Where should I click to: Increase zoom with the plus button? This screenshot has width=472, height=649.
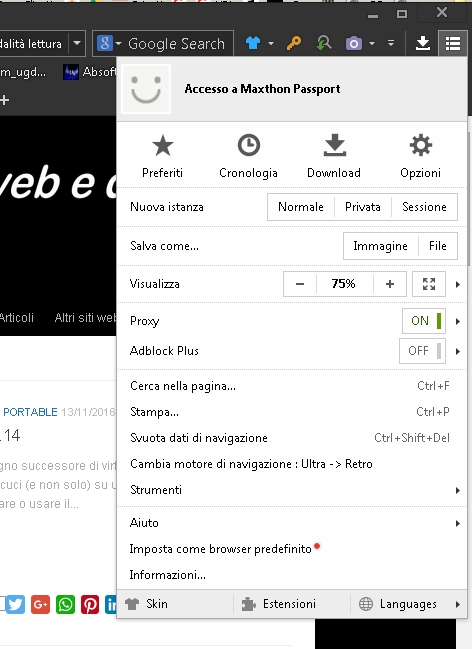tap(390, 284)
